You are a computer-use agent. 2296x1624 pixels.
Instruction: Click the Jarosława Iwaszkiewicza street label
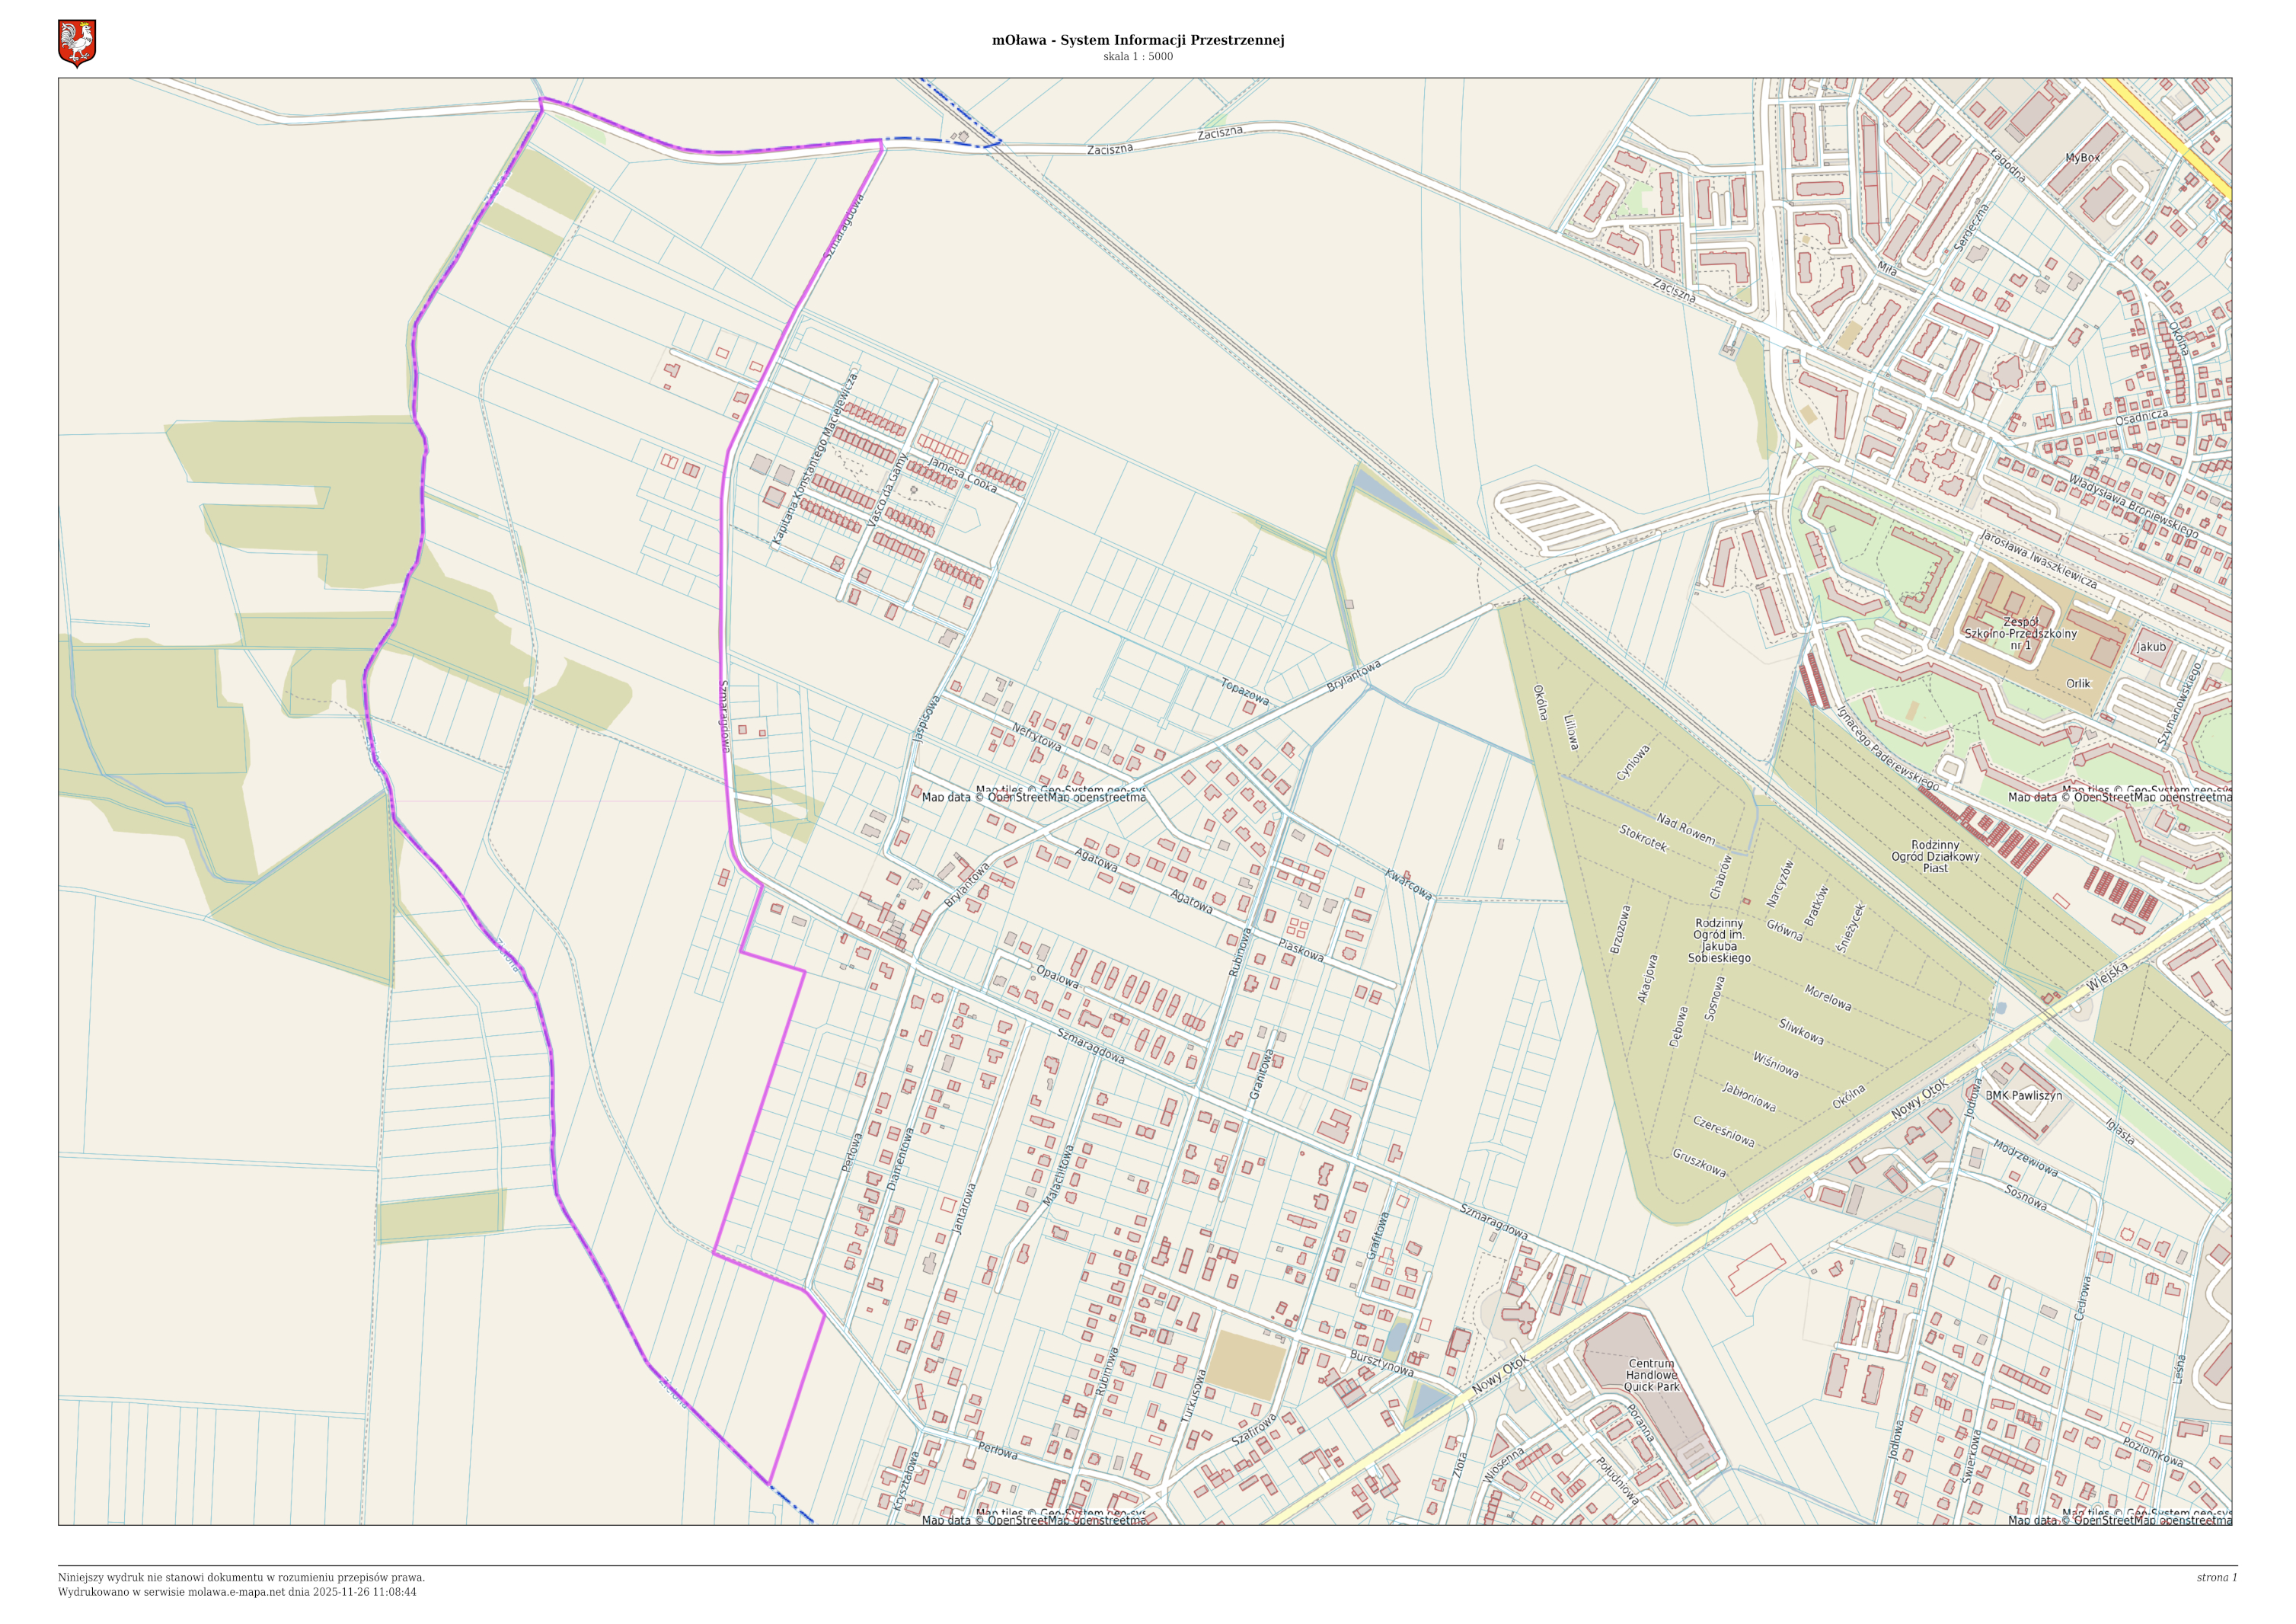2038,559
